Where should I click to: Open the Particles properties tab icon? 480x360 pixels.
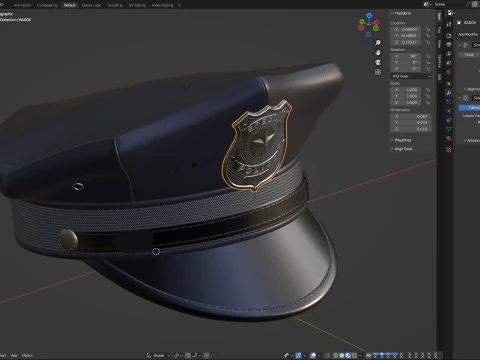pos(449,102)
